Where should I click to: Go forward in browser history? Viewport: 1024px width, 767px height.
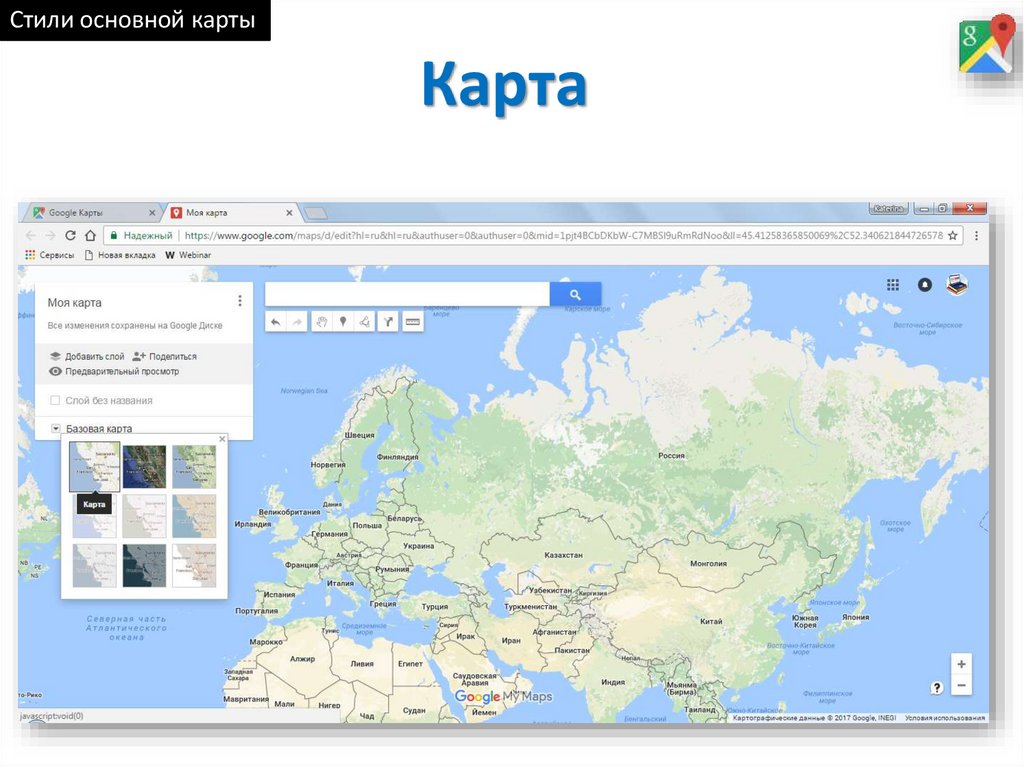point(50,236)
